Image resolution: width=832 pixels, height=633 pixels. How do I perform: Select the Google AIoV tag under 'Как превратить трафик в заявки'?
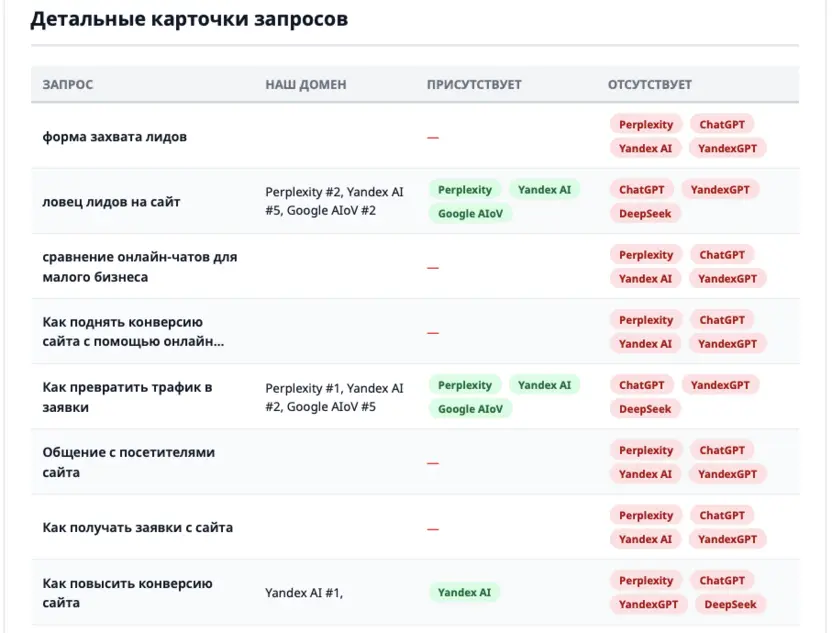click(470, 408)
